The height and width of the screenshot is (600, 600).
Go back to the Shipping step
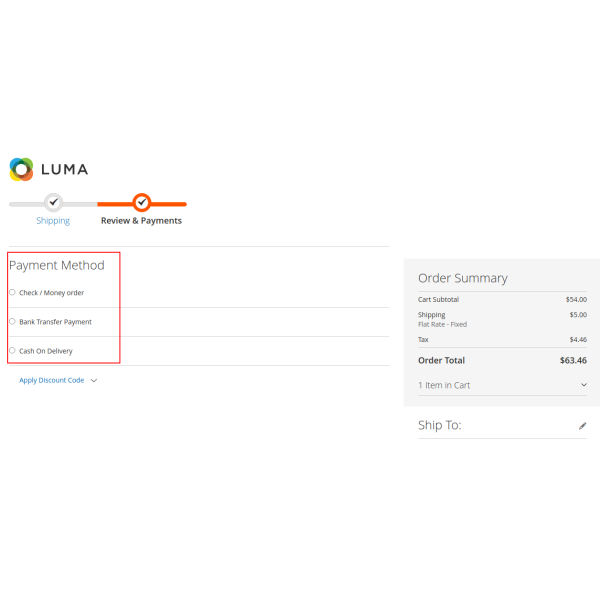tap(53, 221)
